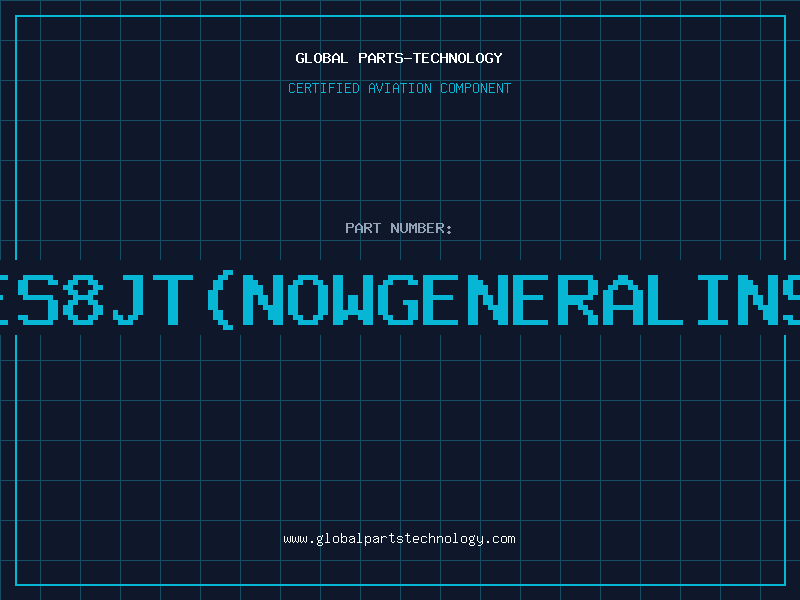The image size is (800, 600).
Task: Open the www.globalpartstechnology.com link
Action: click(x=399, y=539)
